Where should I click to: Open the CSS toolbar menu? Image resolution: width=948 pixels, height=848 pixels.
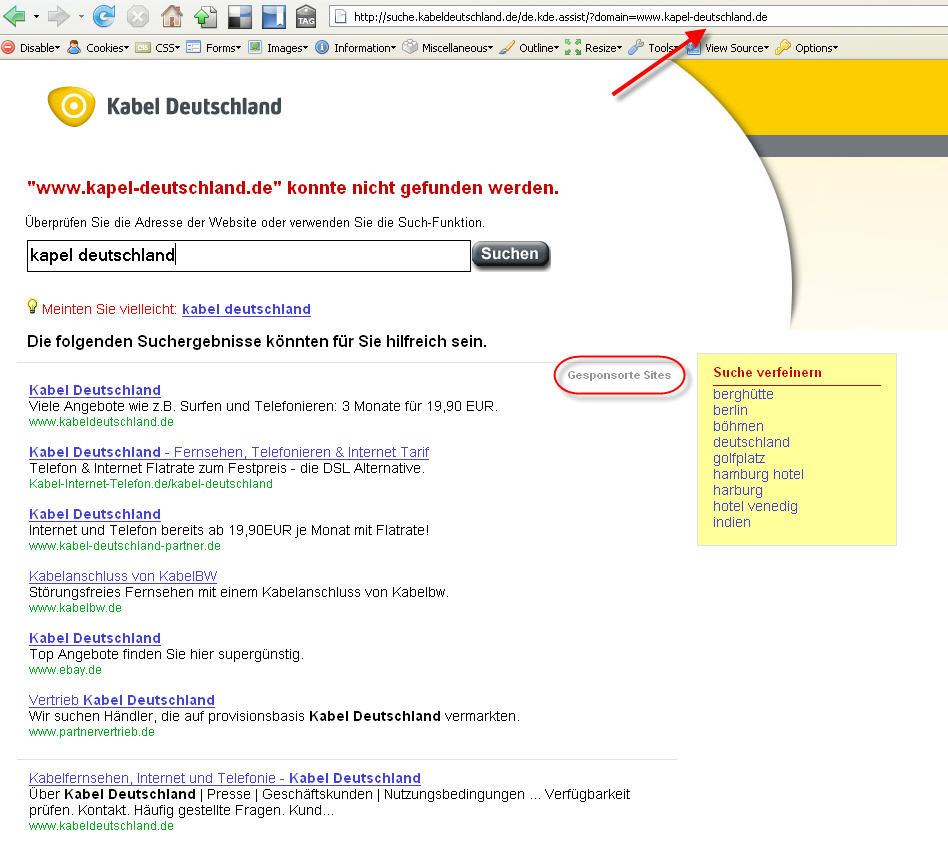tap(167, 48)
